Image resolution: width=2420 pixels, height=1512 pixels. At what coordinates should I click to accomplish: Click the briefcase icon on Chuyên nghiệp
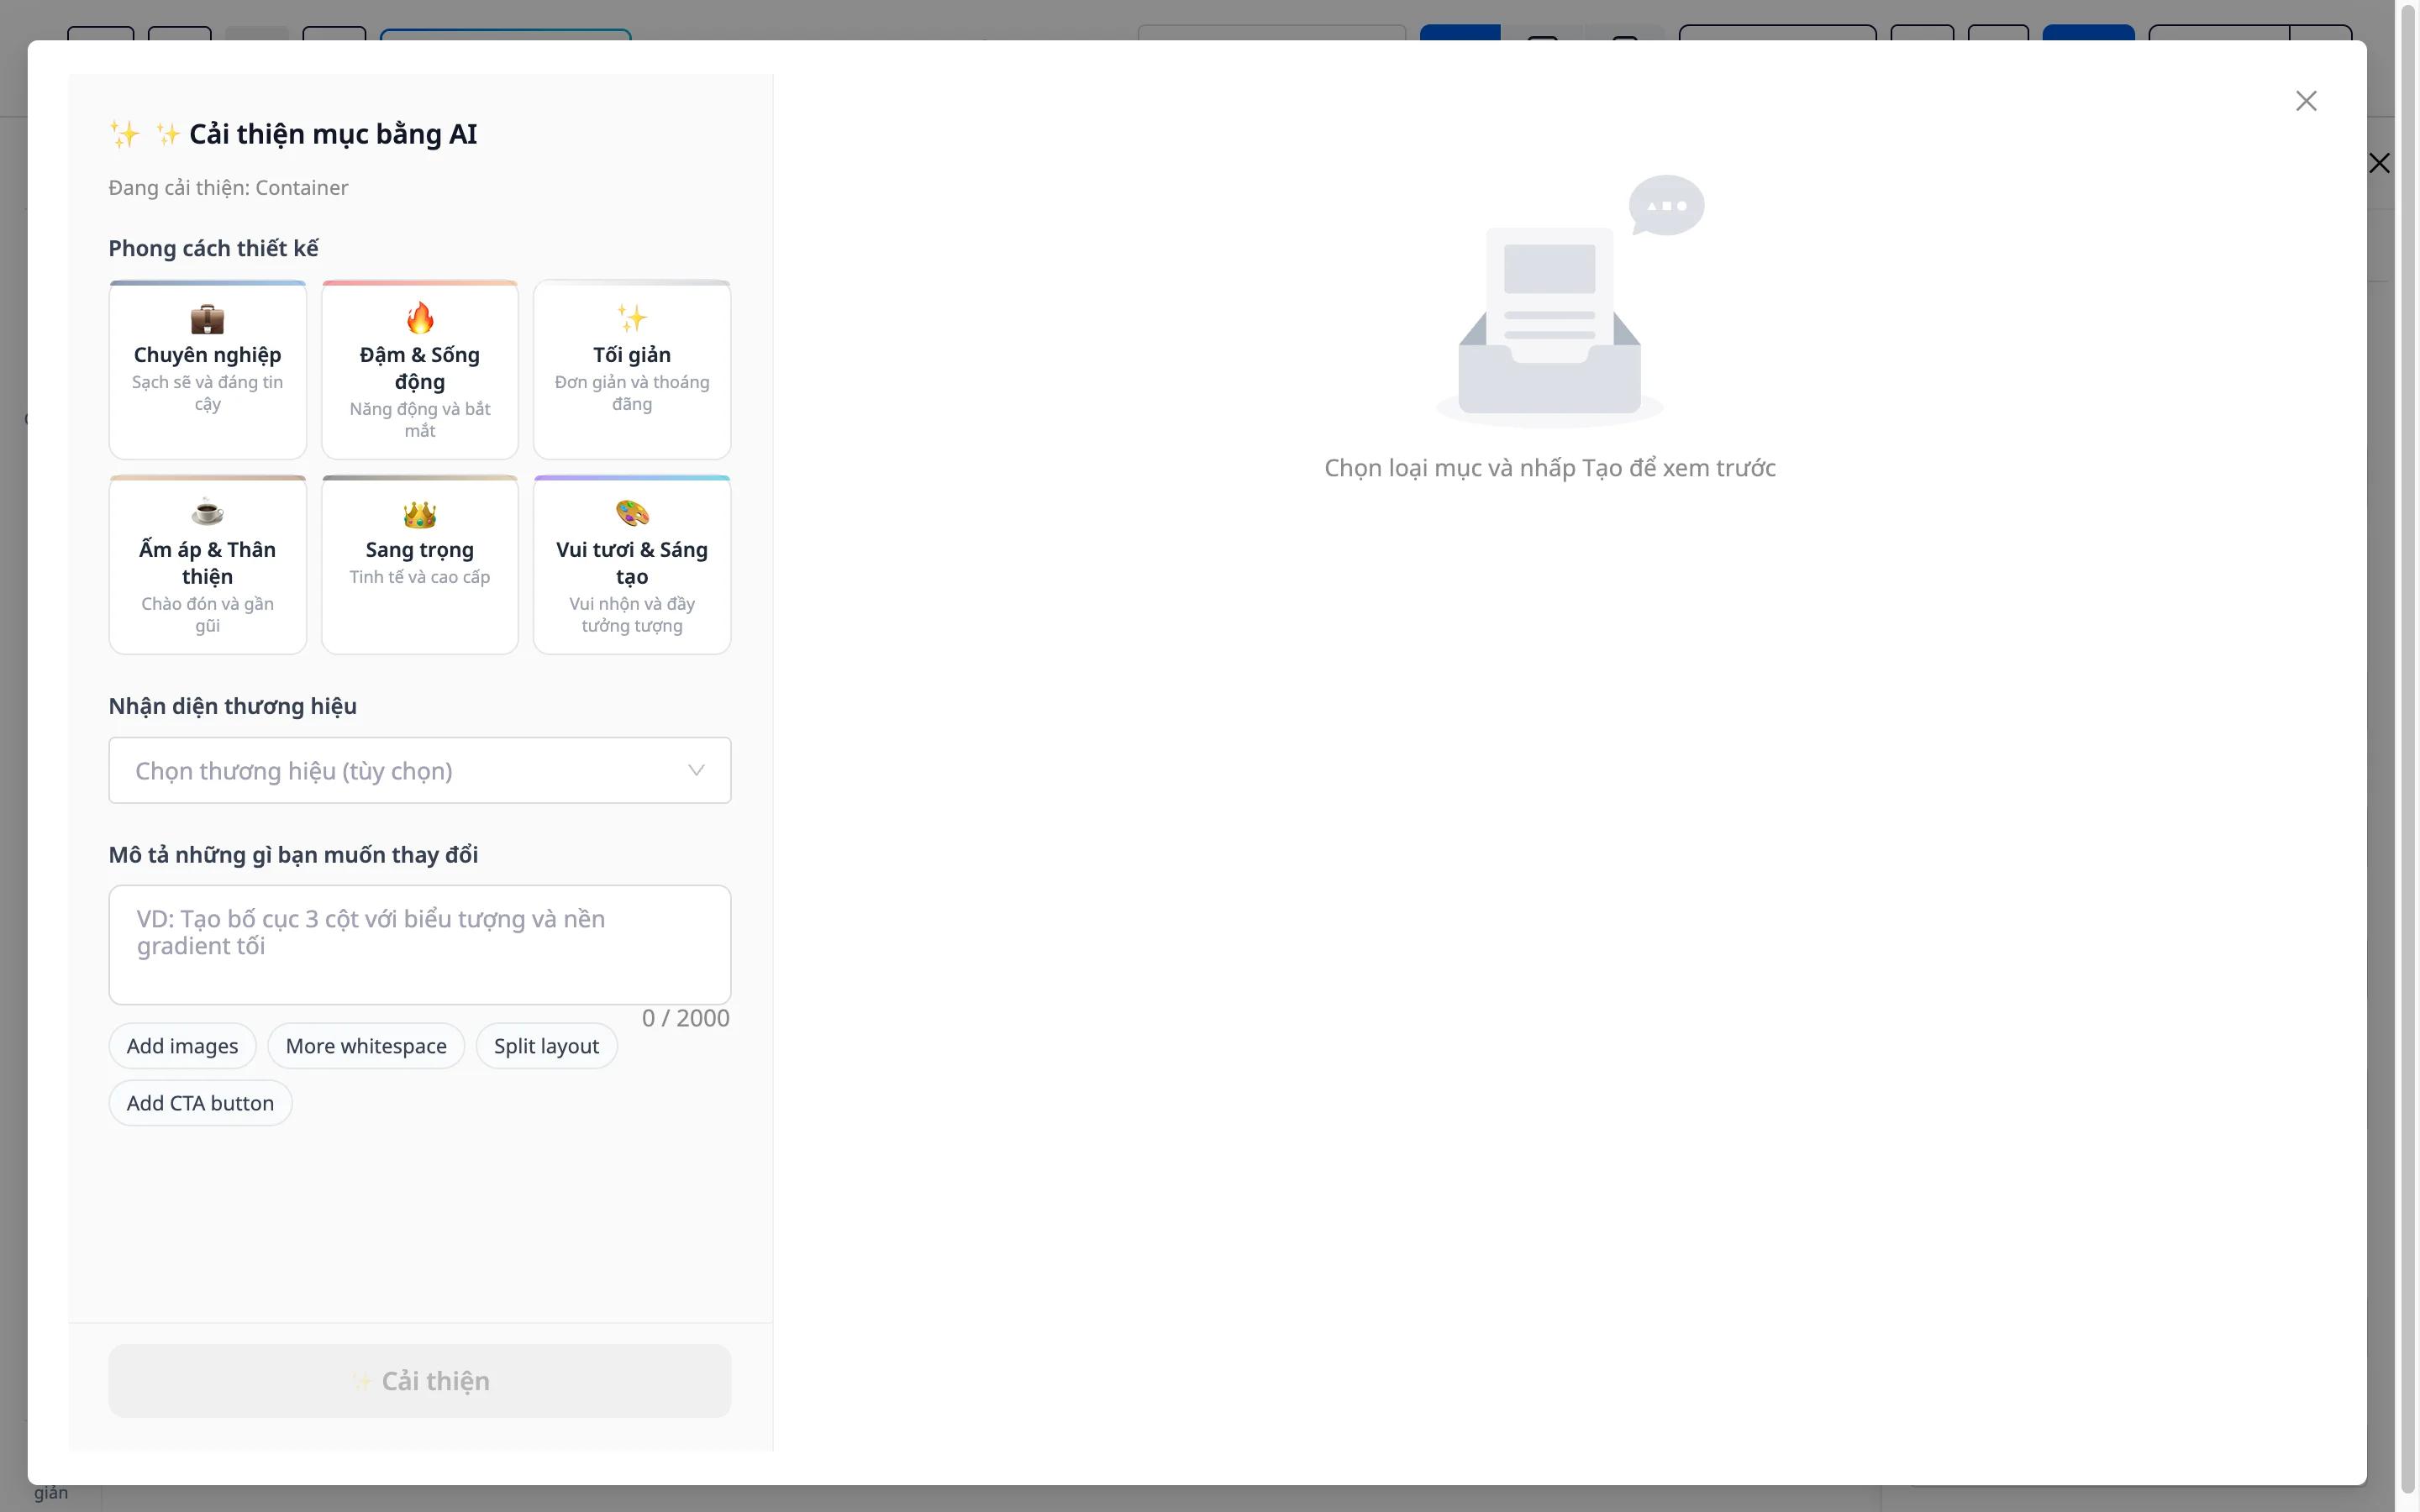coord(207,319)
